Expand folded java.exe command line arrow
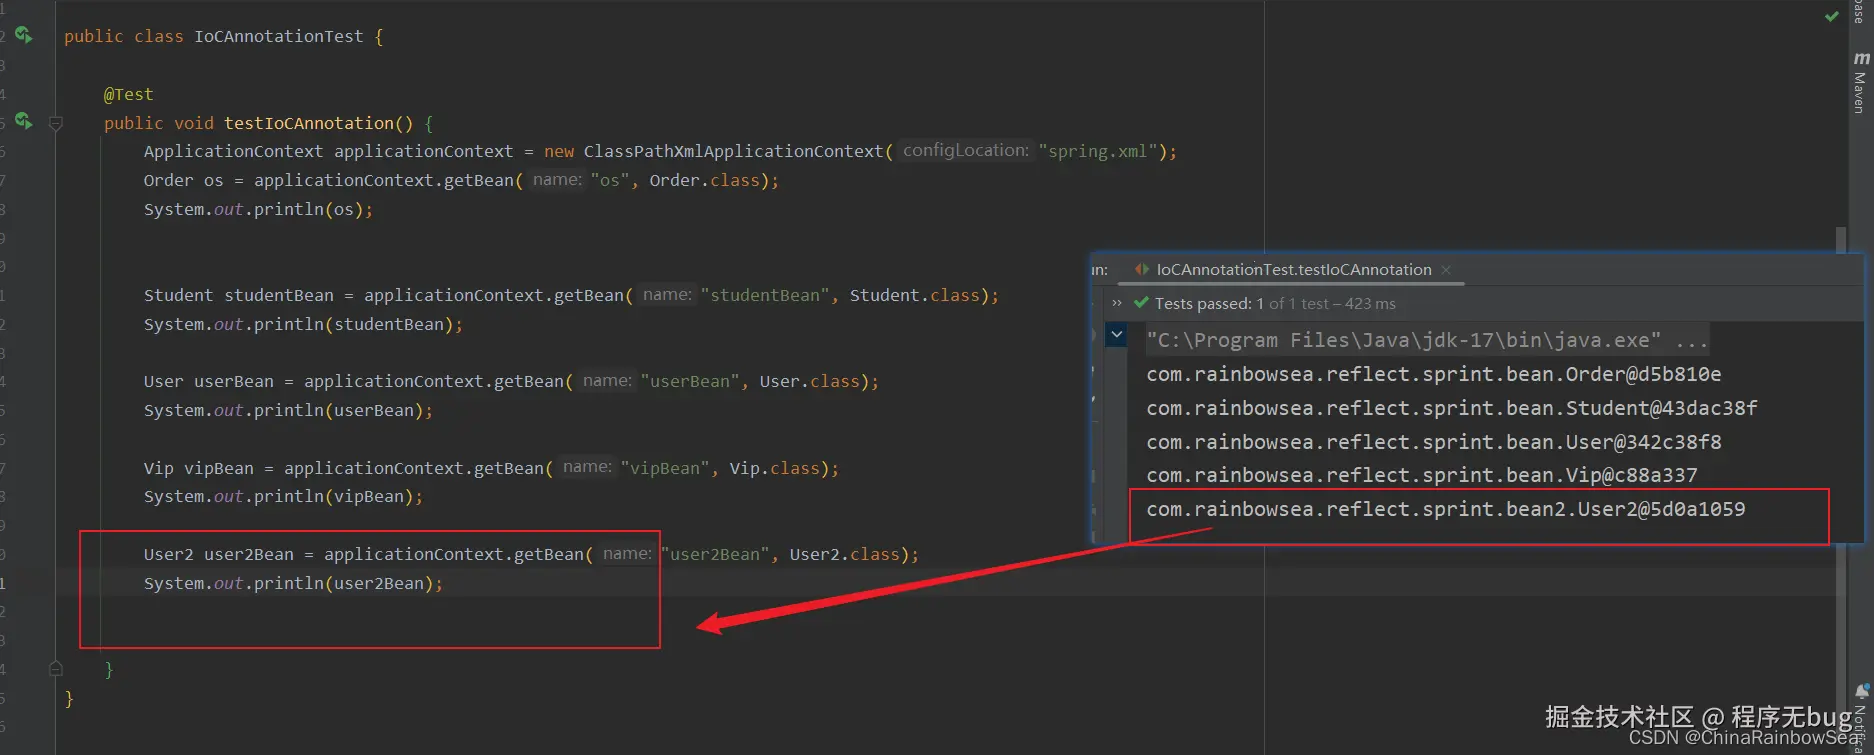The height and width of the screenshot is (755, 1874). point(1117,335)
